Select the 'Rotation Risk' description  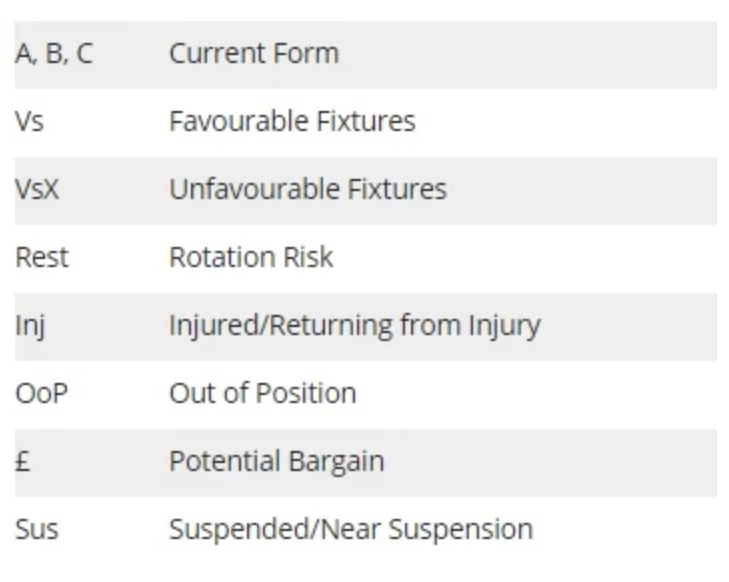point(251,257)
